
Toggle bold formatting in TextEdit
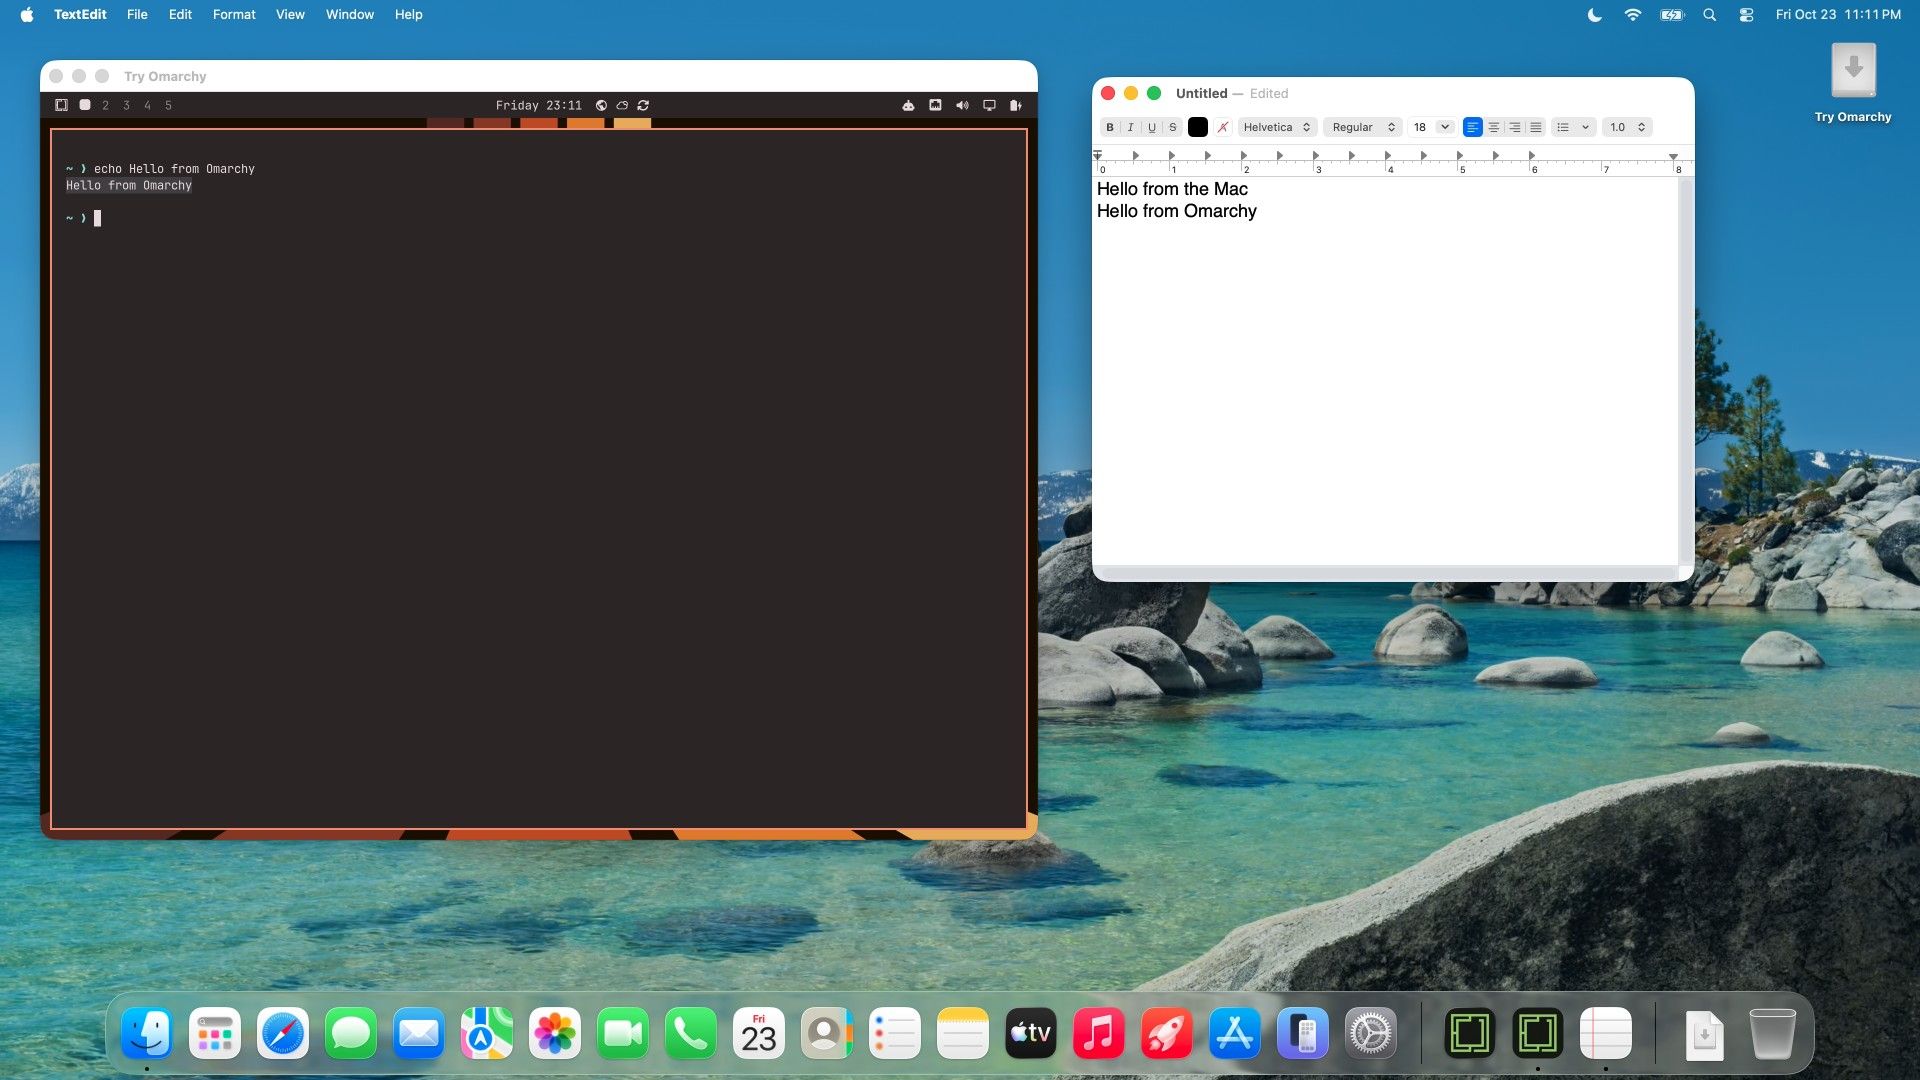(1110, 127)
